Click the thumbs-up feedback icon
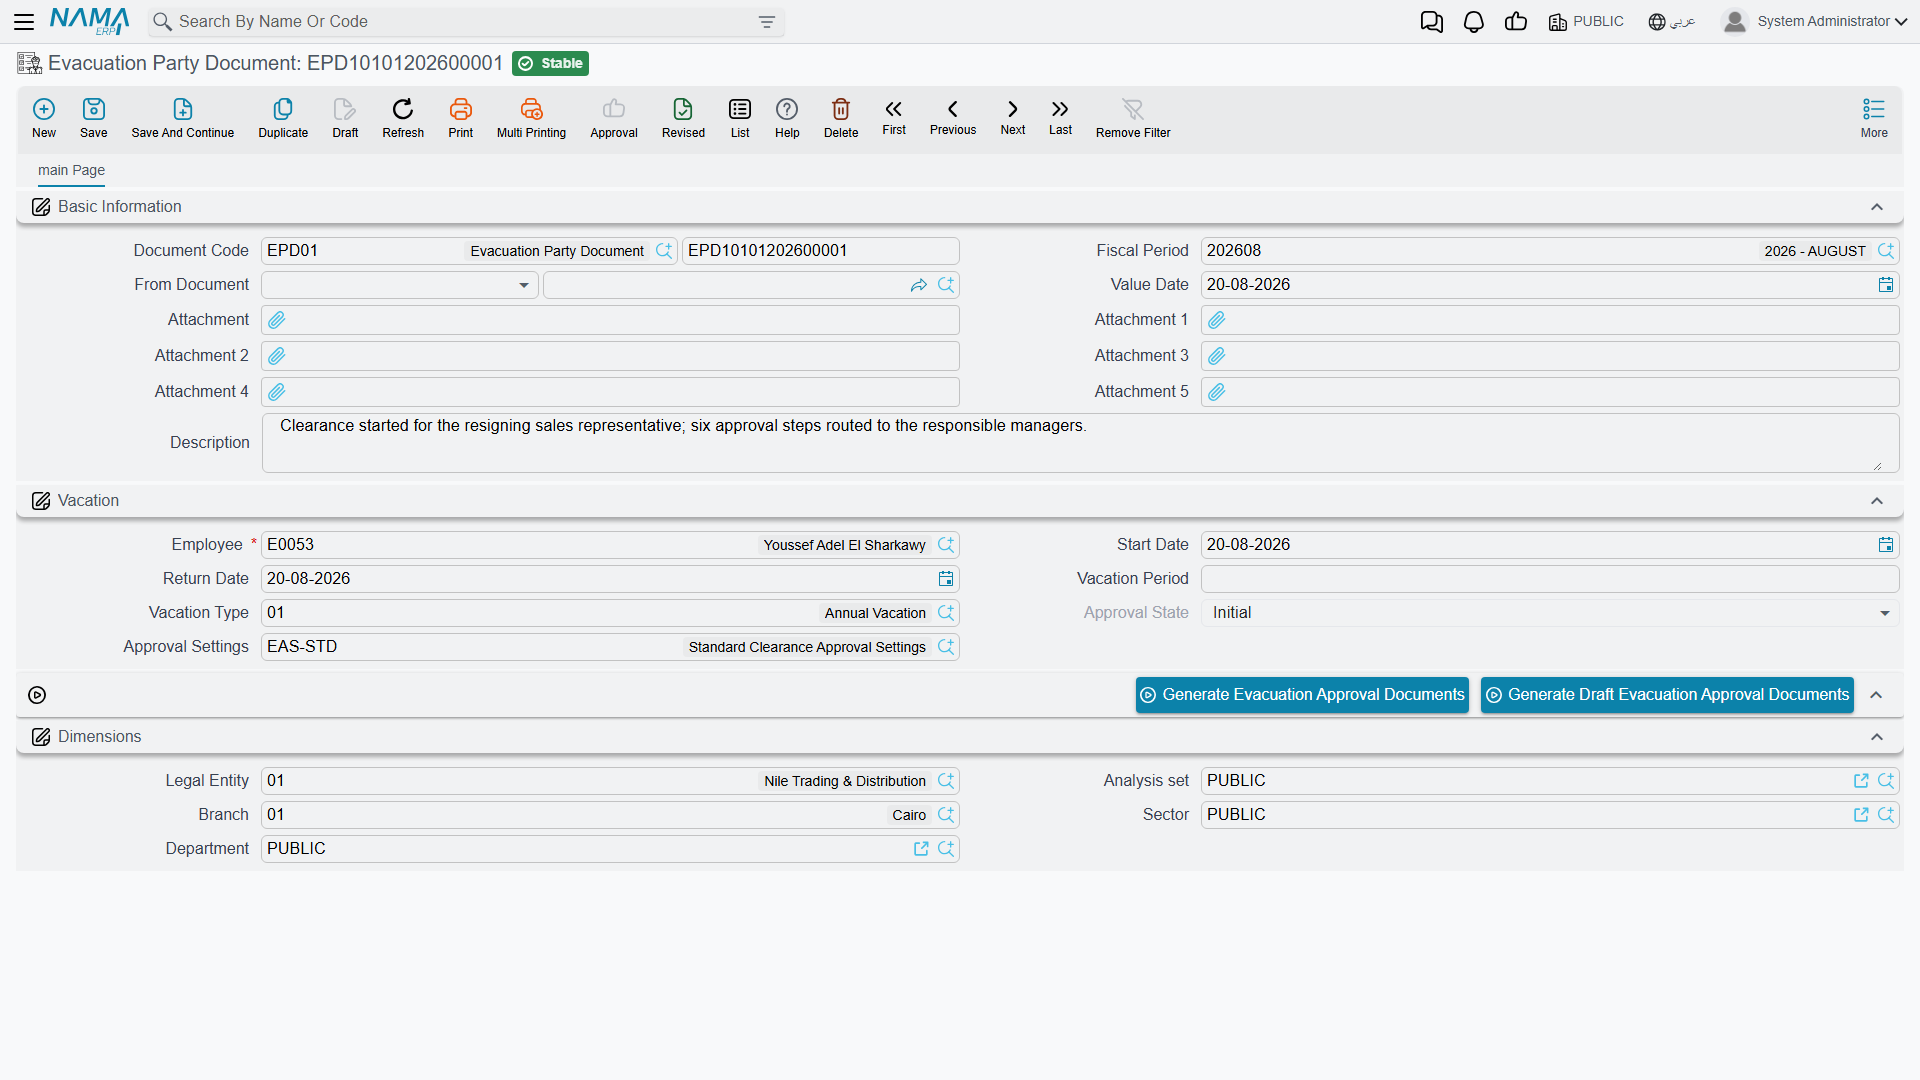This screenshot has height=1080, width=1920. (1516, 22)
